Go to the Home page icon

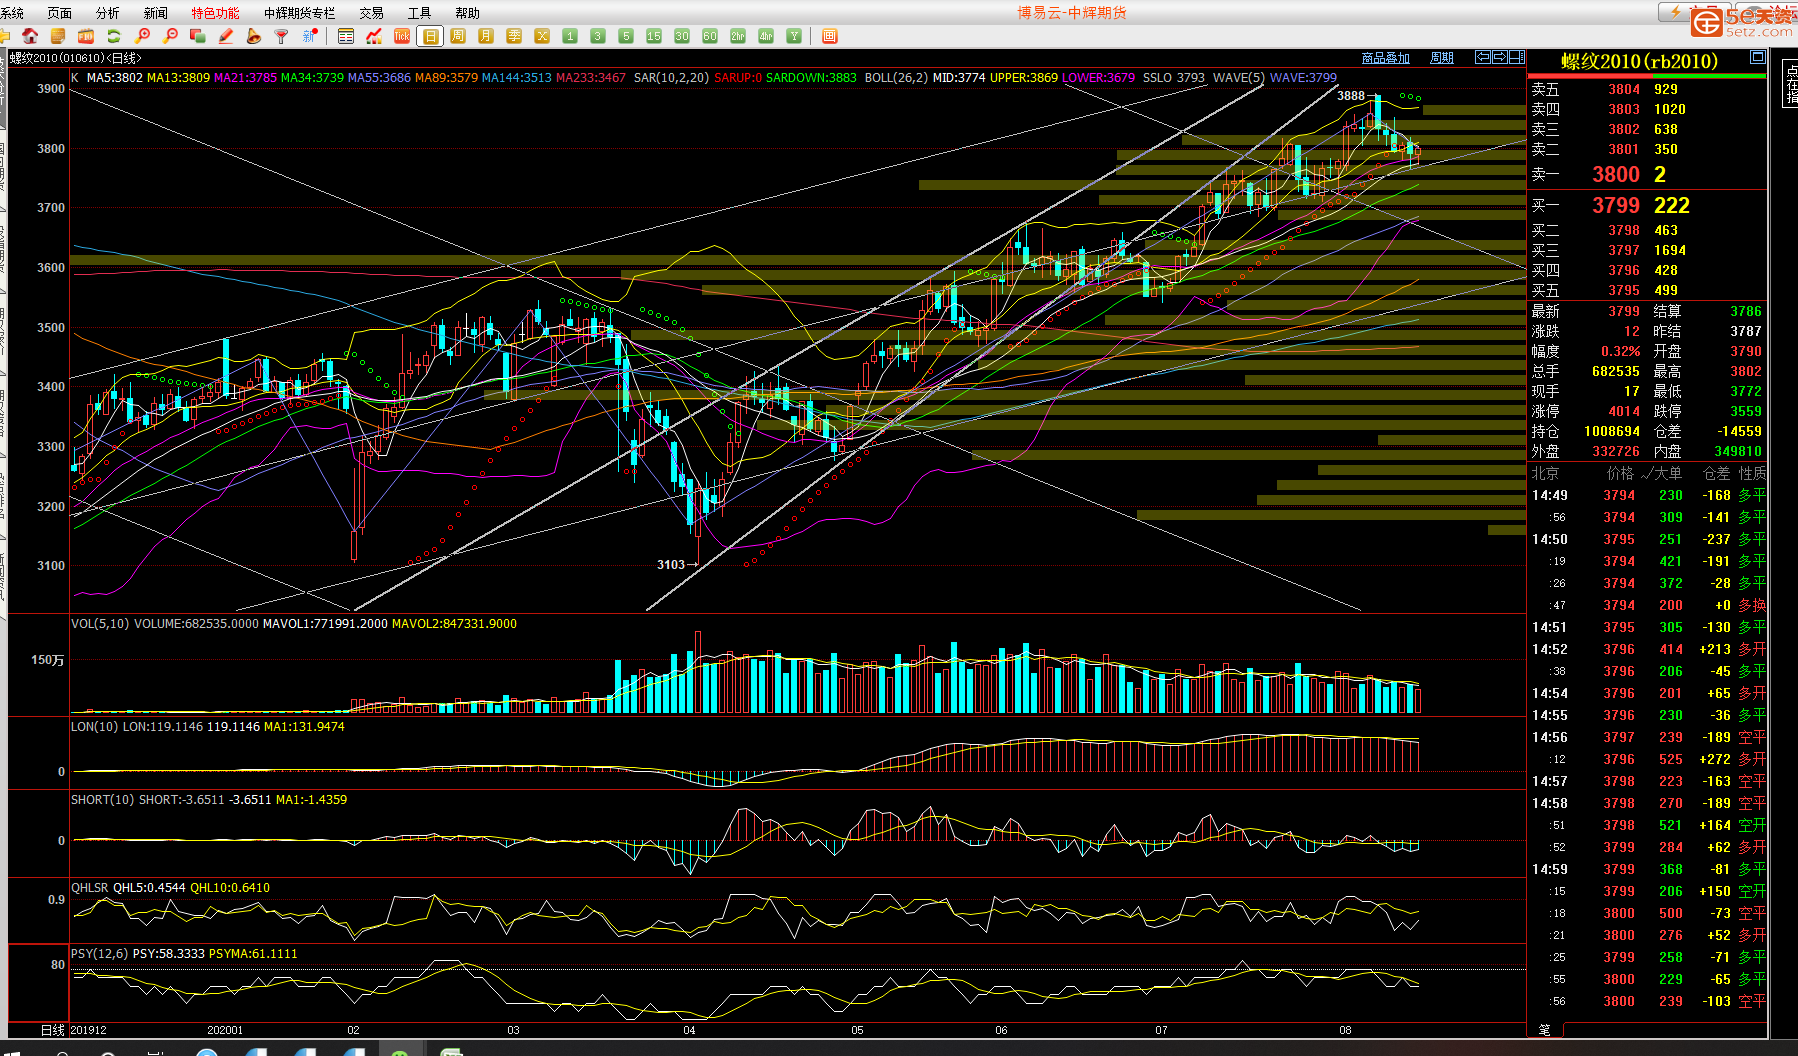(x=30, y=36)
